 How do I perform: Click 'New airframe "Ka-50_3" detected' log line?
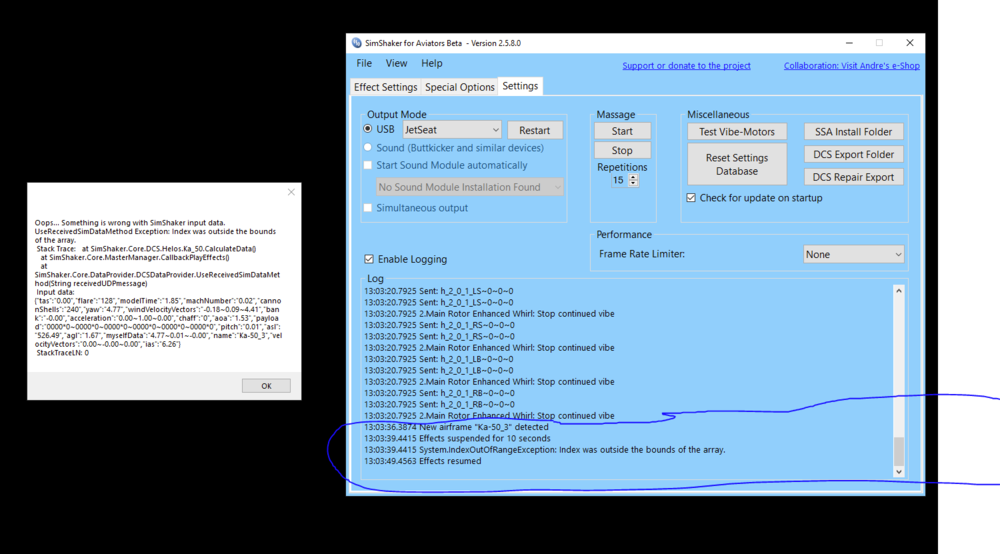pyautogui.click(x=456, y=427)
